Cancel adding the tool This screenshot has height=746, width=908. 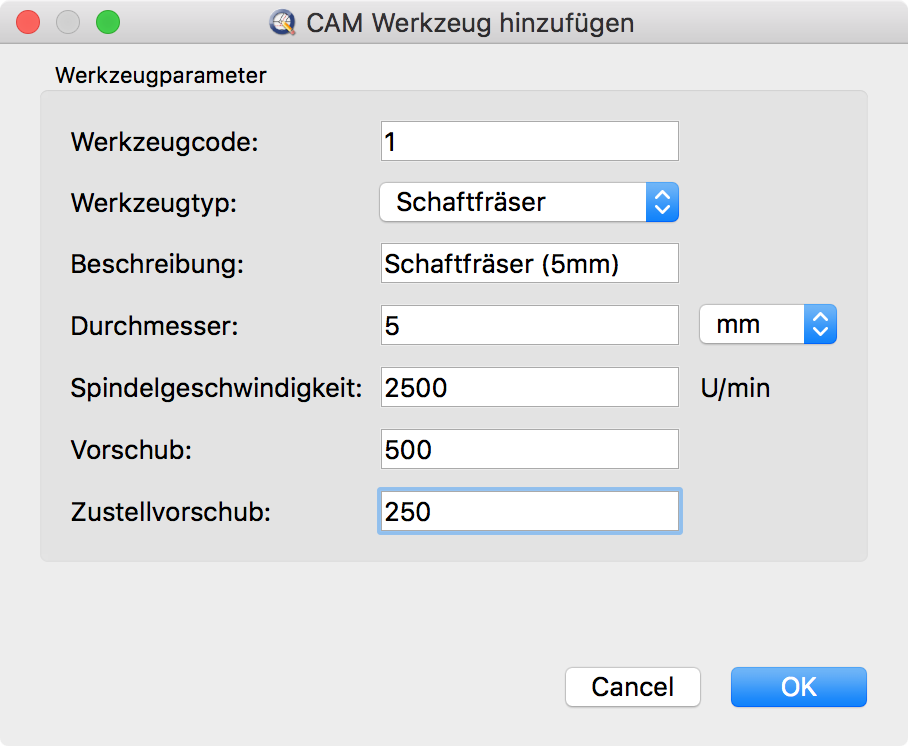pyautogui.click(x=632, y=687)
